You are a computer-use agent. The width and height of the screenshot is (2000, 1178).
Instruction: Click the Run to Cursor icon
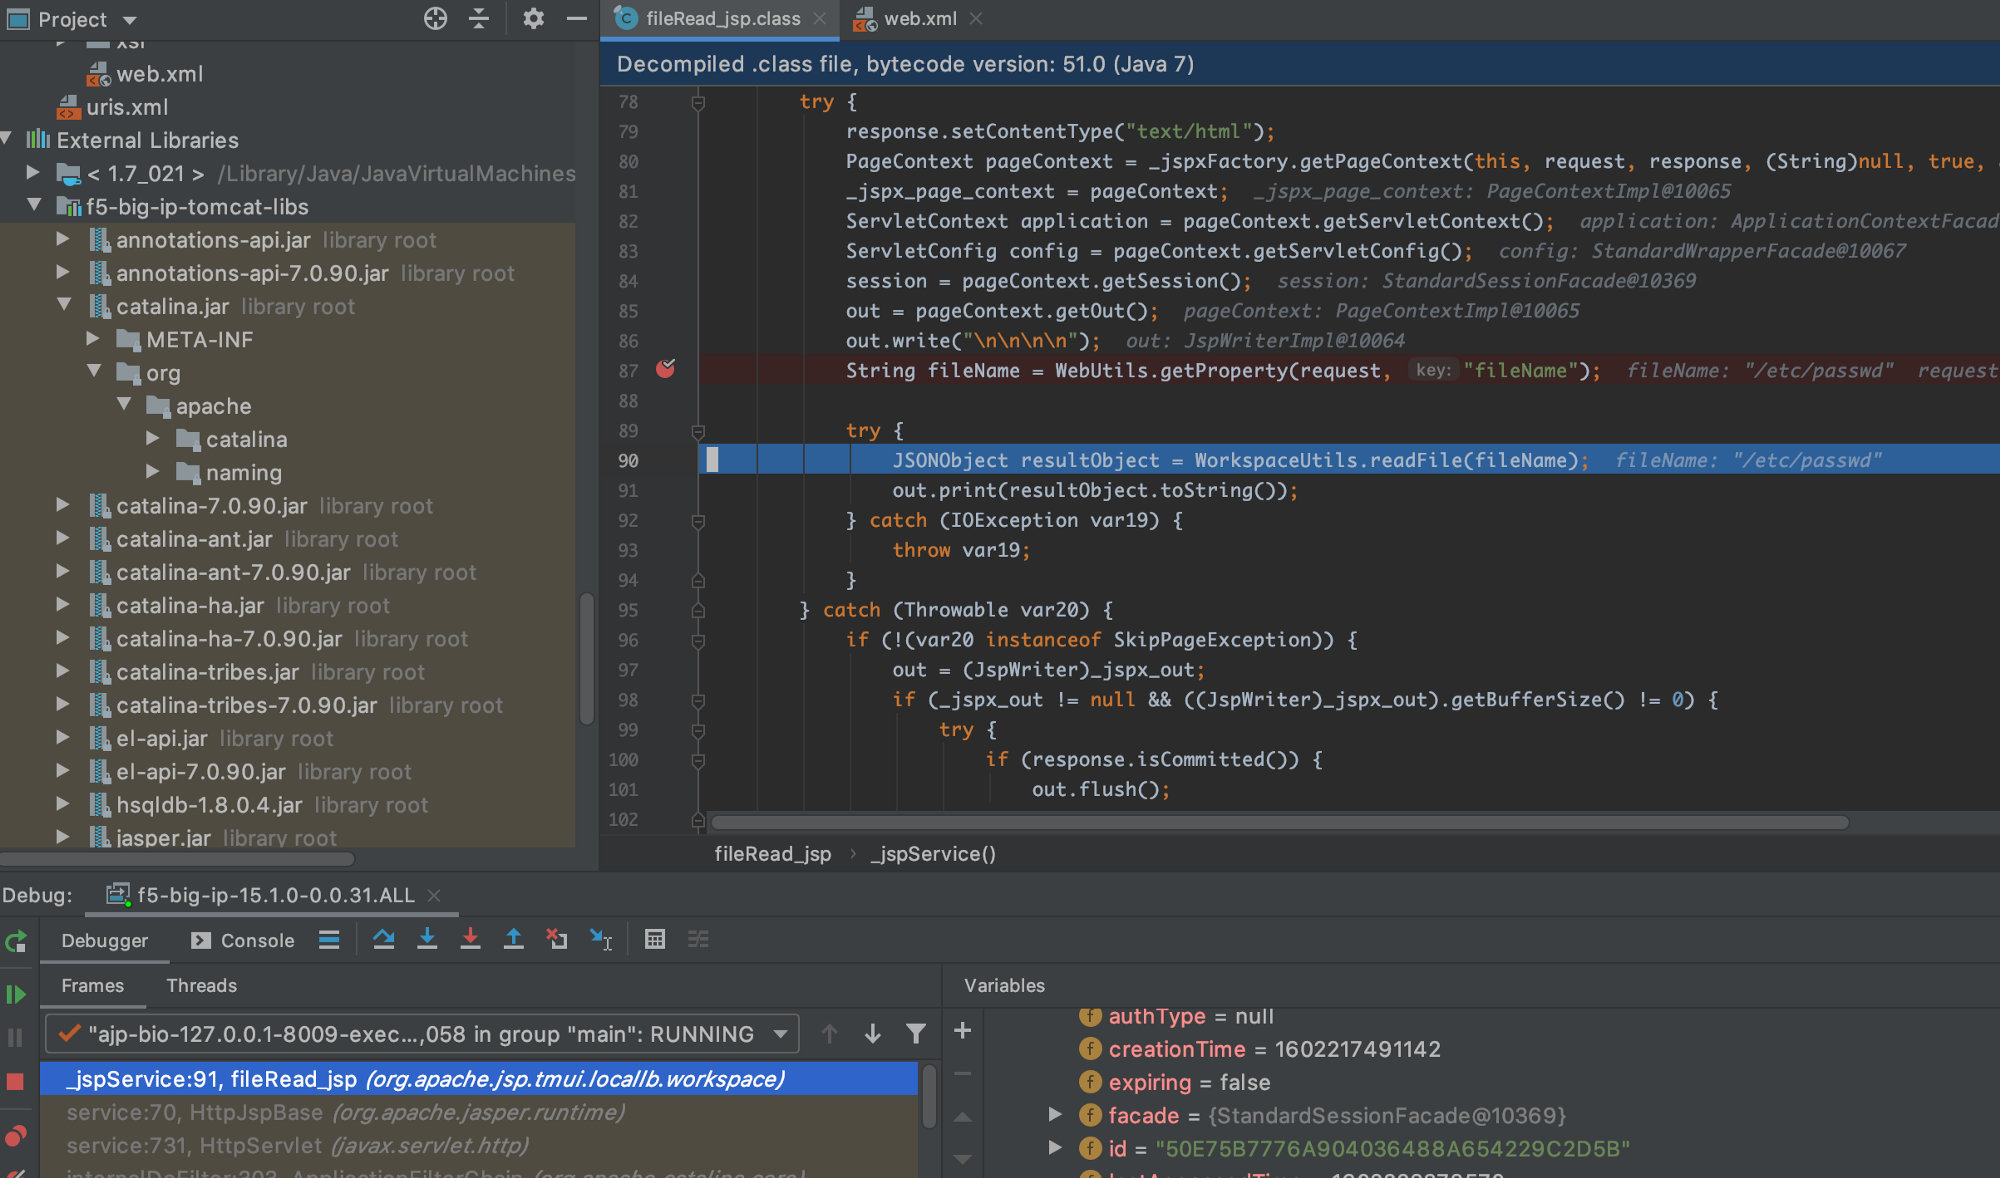tap(600, 939)
